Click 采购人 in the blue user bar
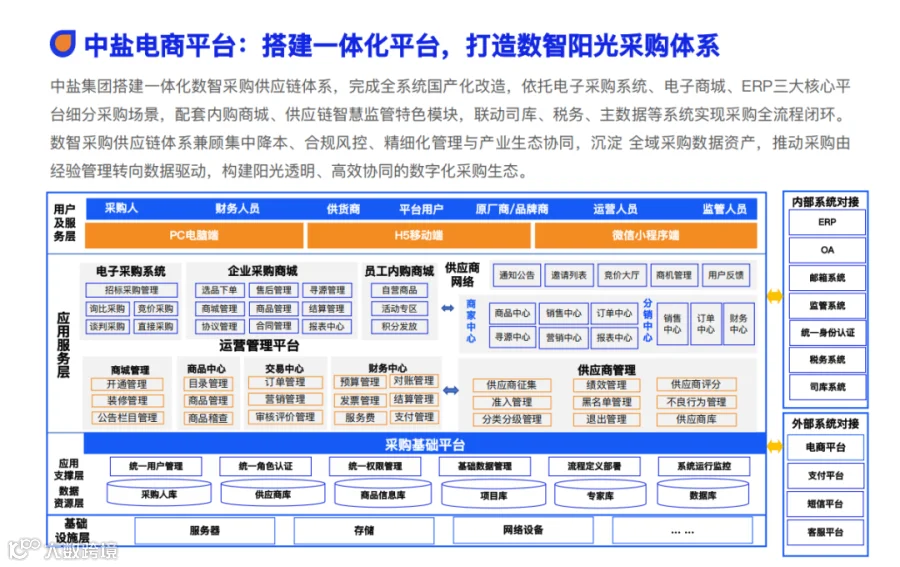Viewport: 900px width, 567px height. point(121,208)
